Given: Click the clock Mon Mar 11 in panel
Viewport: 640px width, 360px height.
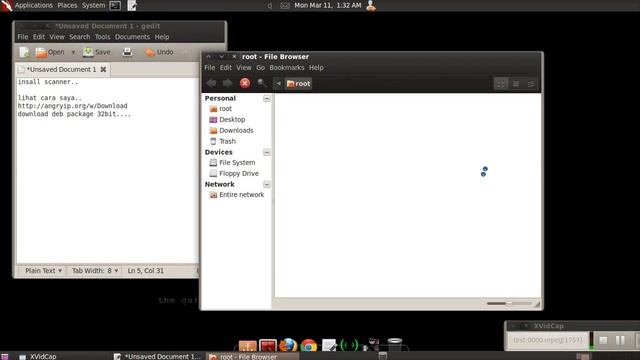Looking at the screenshot, I should pyautogui.click(x=328, y=5).
